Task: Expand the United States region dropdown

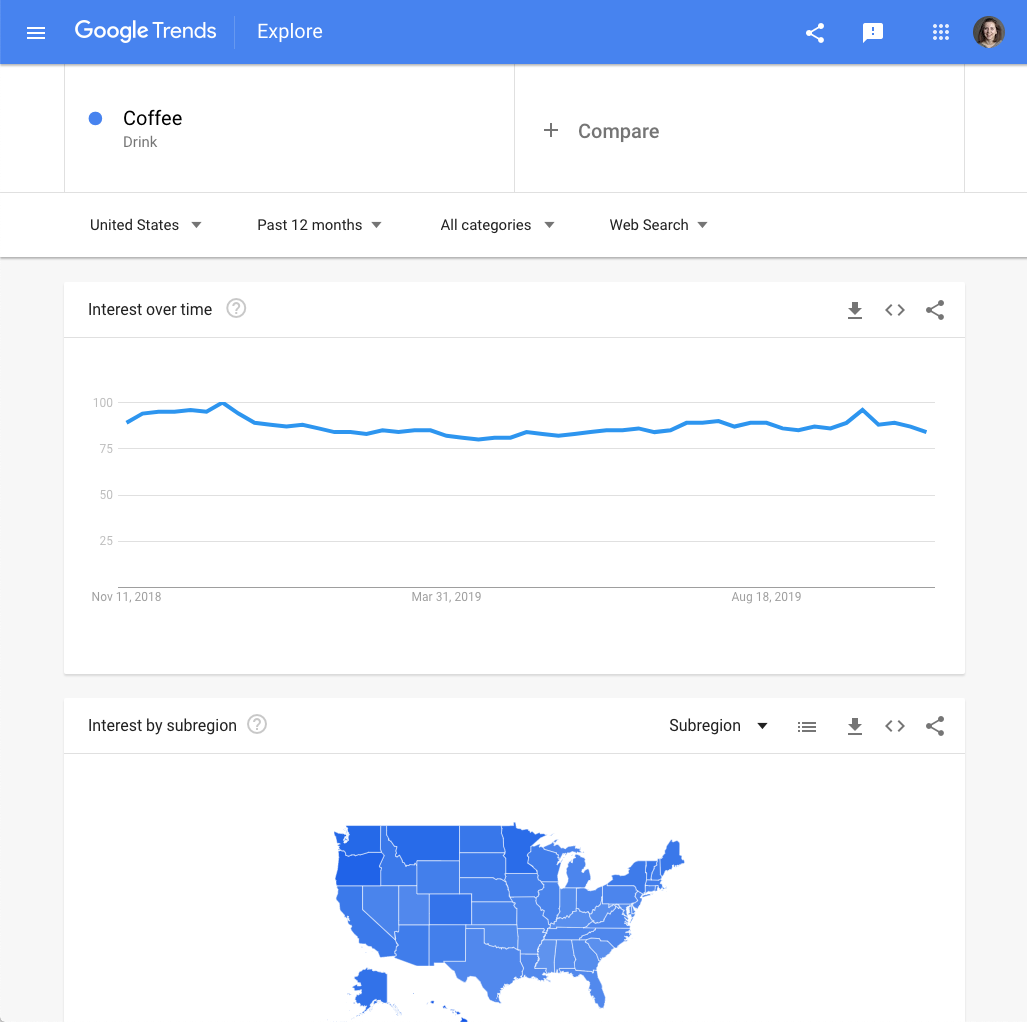Action: tap(145, 225)
